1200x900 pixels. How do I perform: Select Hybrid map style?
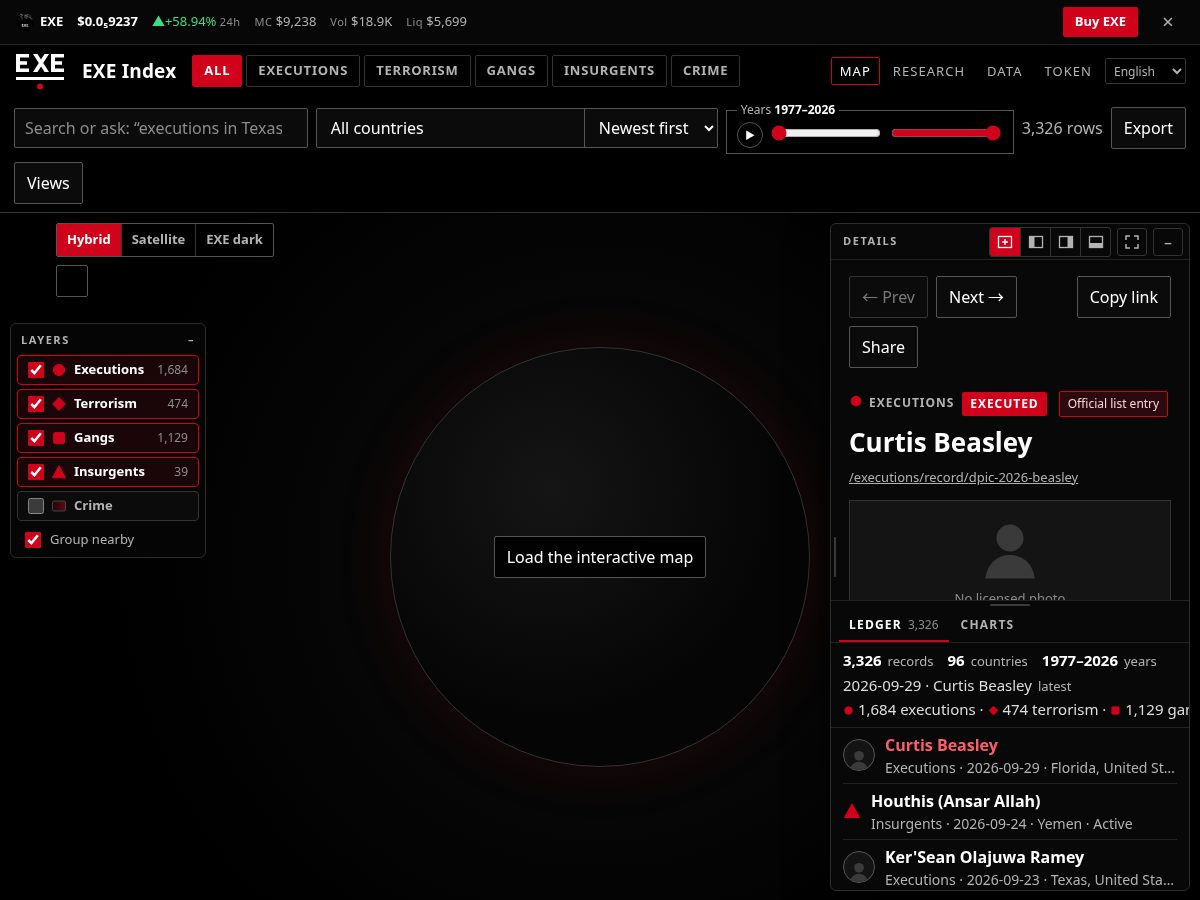point(89,240)
